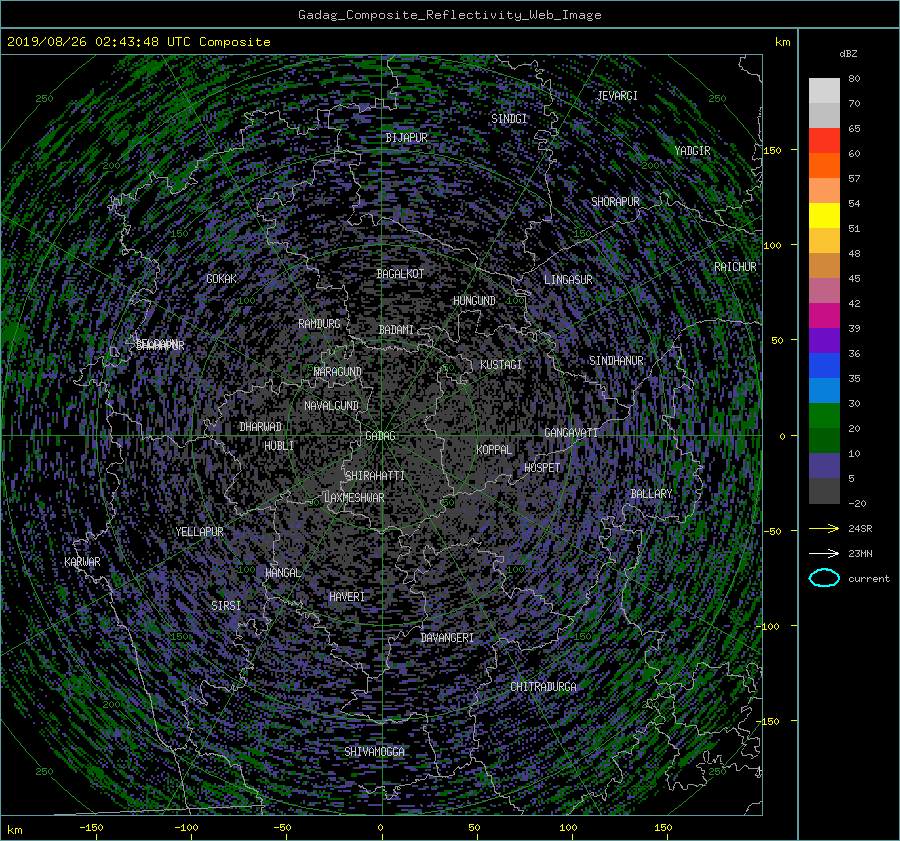
Task: Click the HUNGUND city label
Action: point(474,301)
